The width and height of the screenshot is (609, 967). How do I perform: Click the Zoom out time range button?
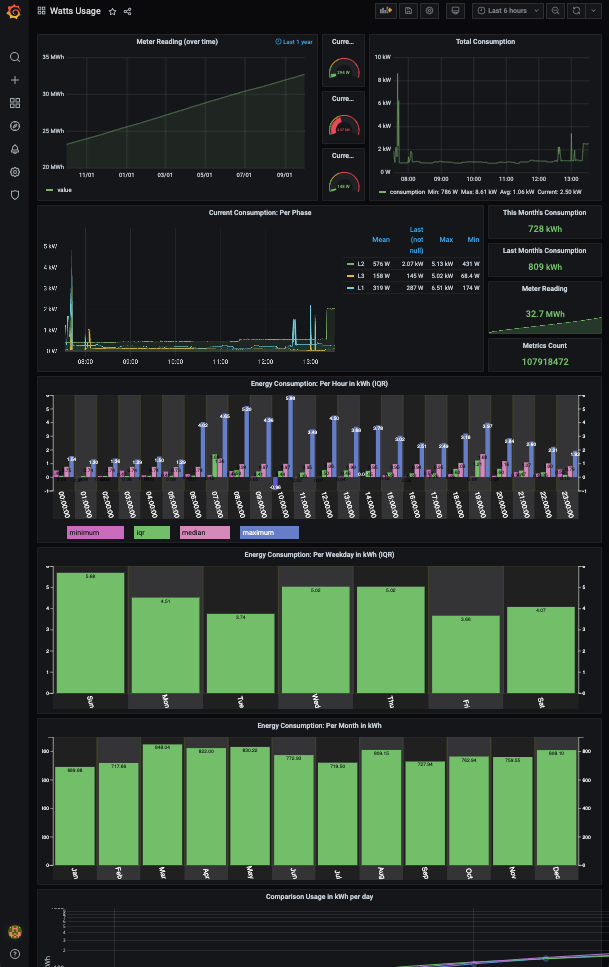[556, 10]
